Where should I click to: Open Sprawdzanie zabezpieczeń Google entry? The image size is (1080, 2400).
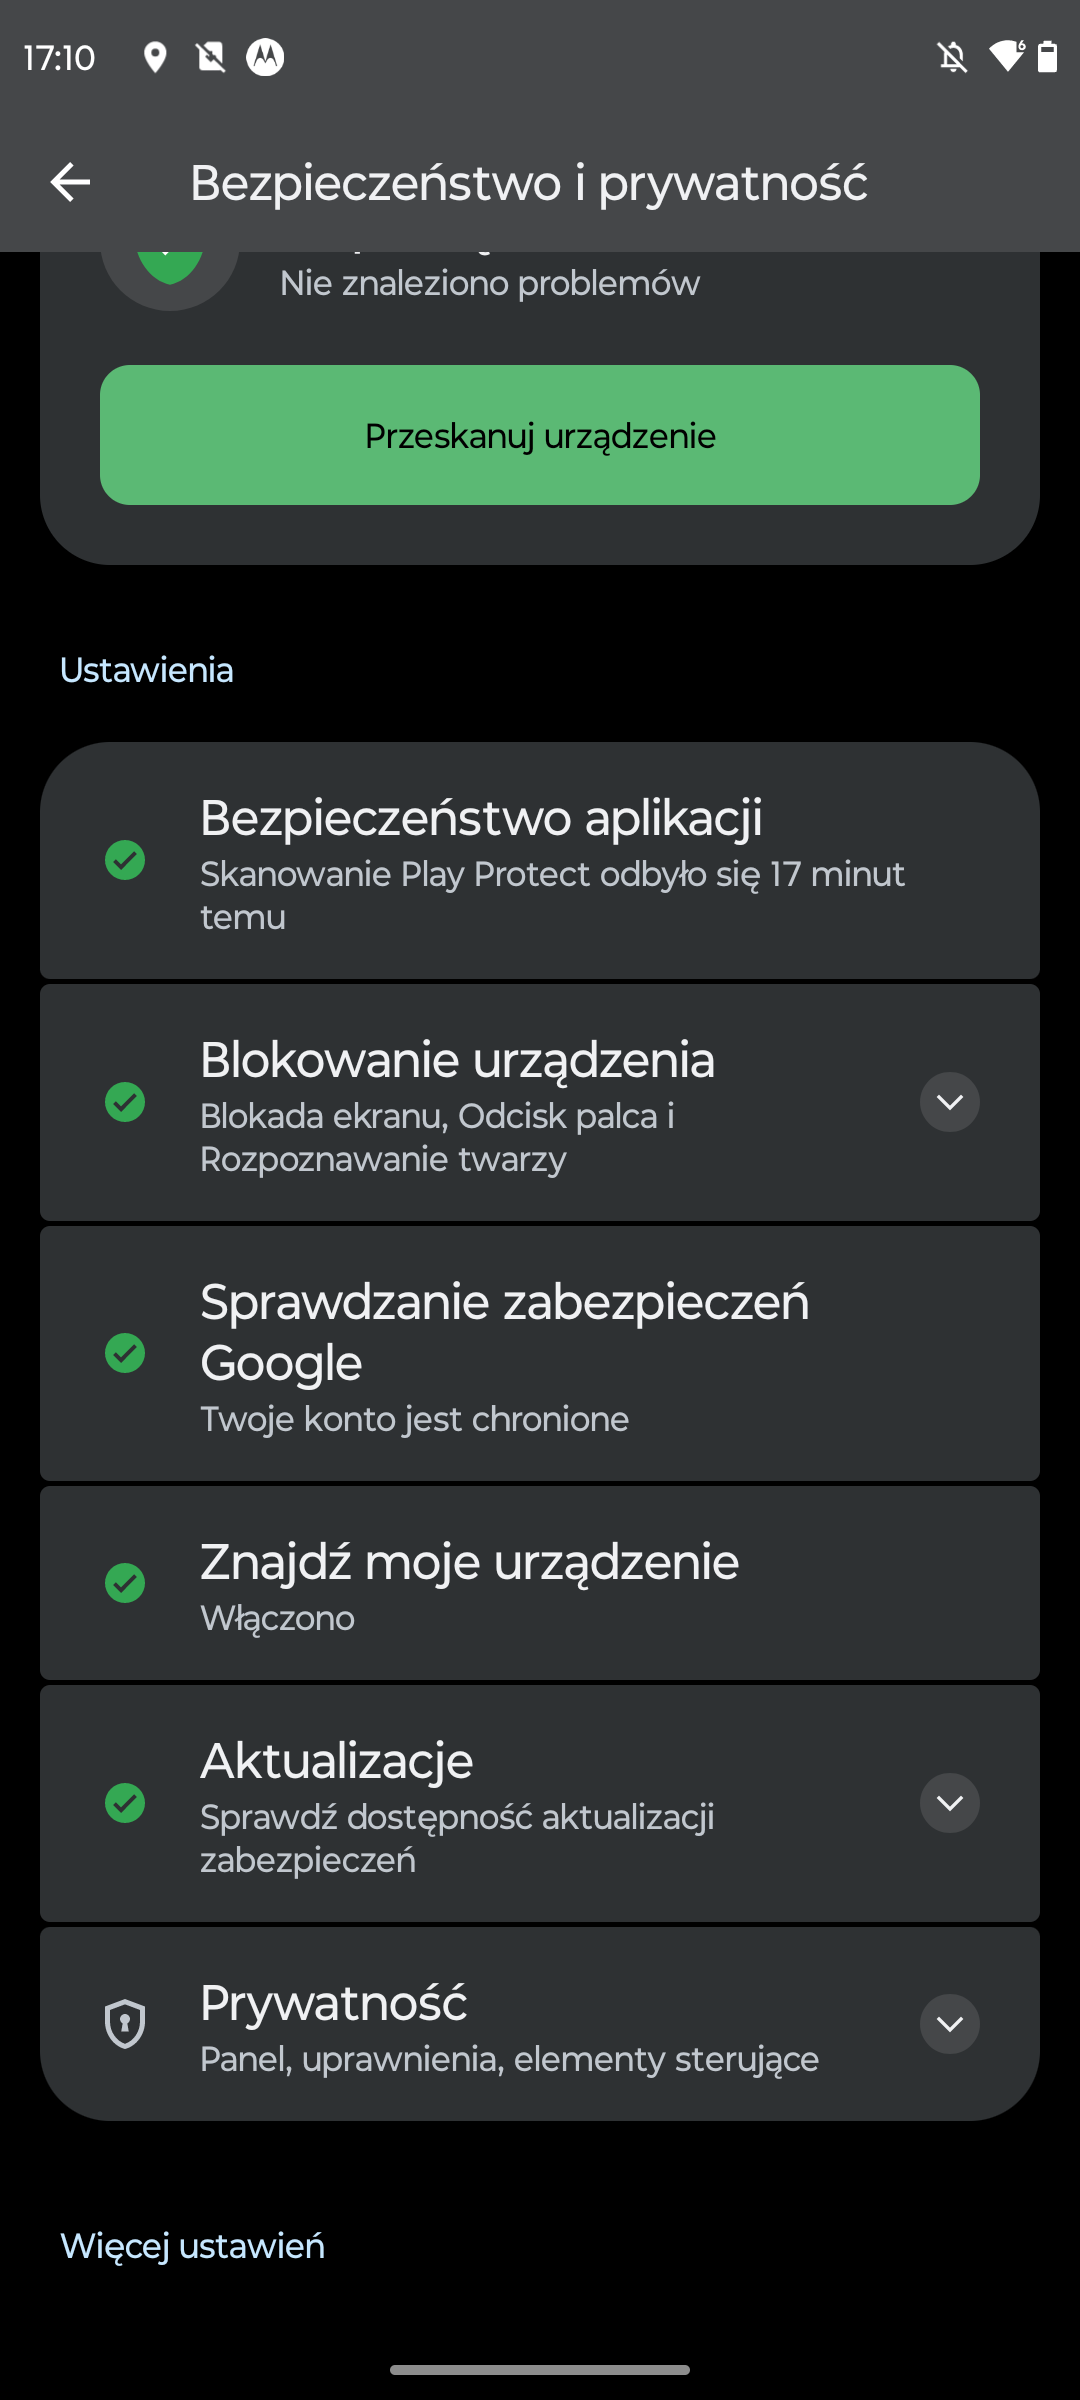coord(540,1353)
